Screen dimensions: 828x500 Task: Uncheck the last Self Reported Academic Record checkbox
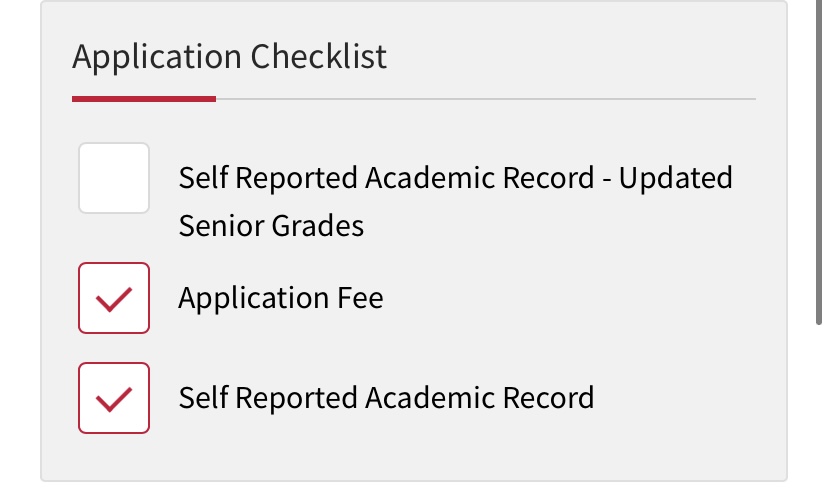click(114, 398)
